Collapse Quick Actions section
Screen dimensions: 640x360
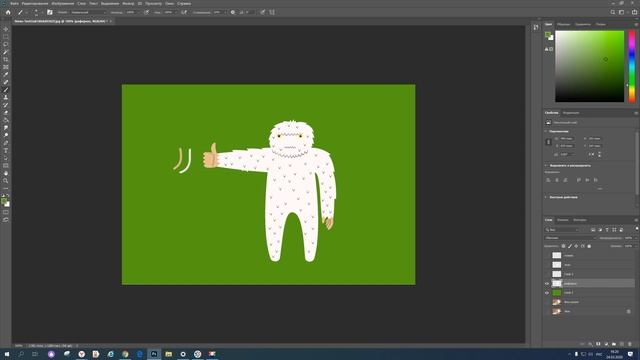point(546,197)
